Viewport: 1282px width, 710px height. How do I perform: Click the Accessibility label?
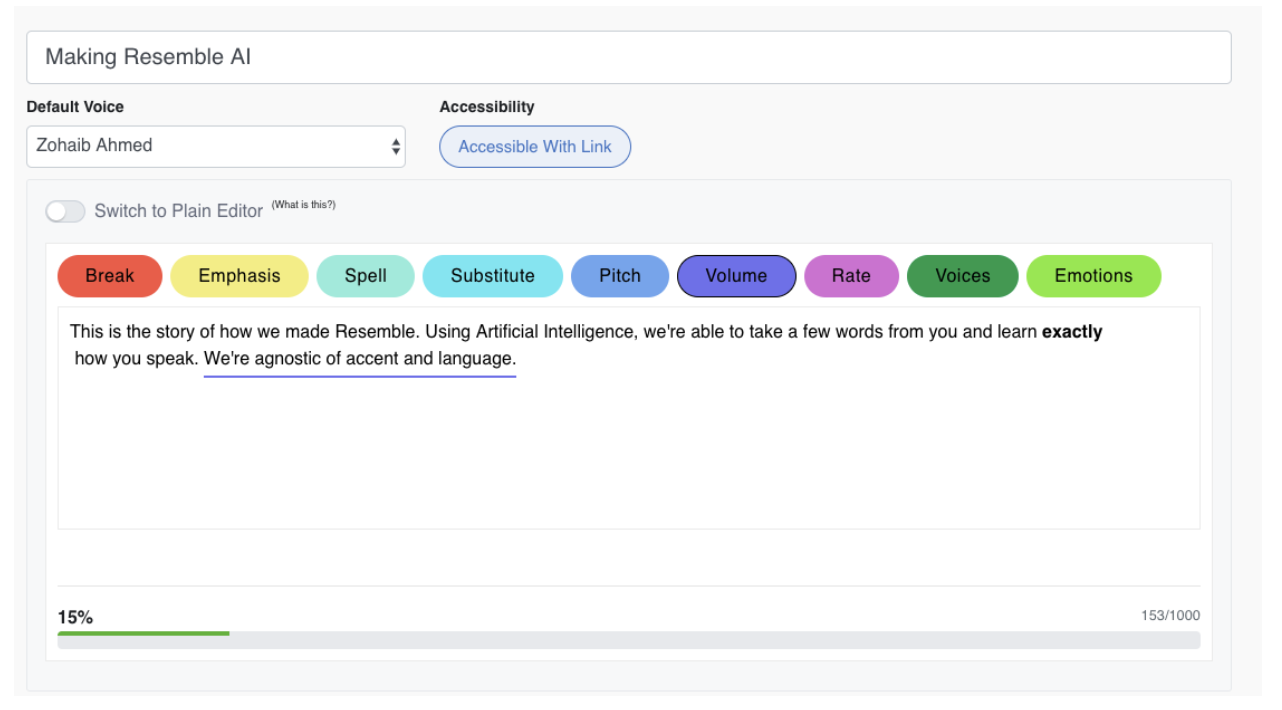pyautogui.click(x=487, y=107)
